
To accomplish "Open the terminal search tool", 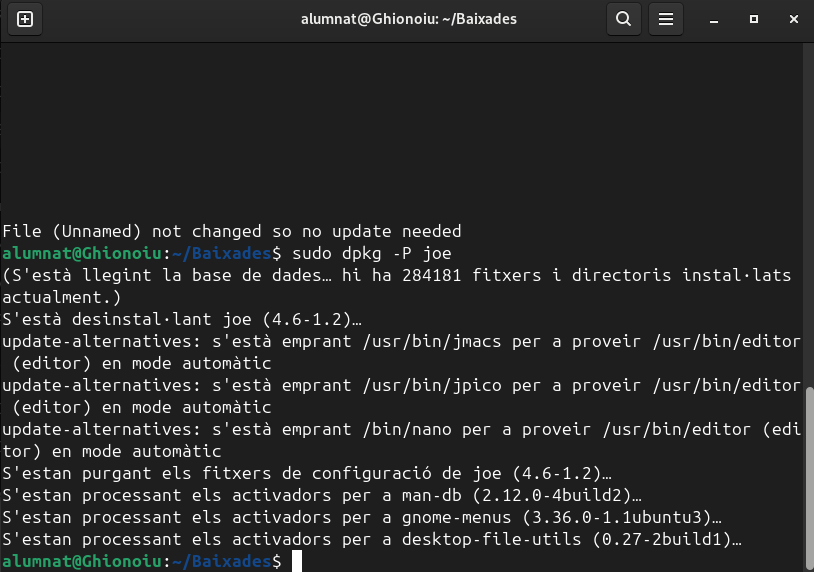I will 623,19.
